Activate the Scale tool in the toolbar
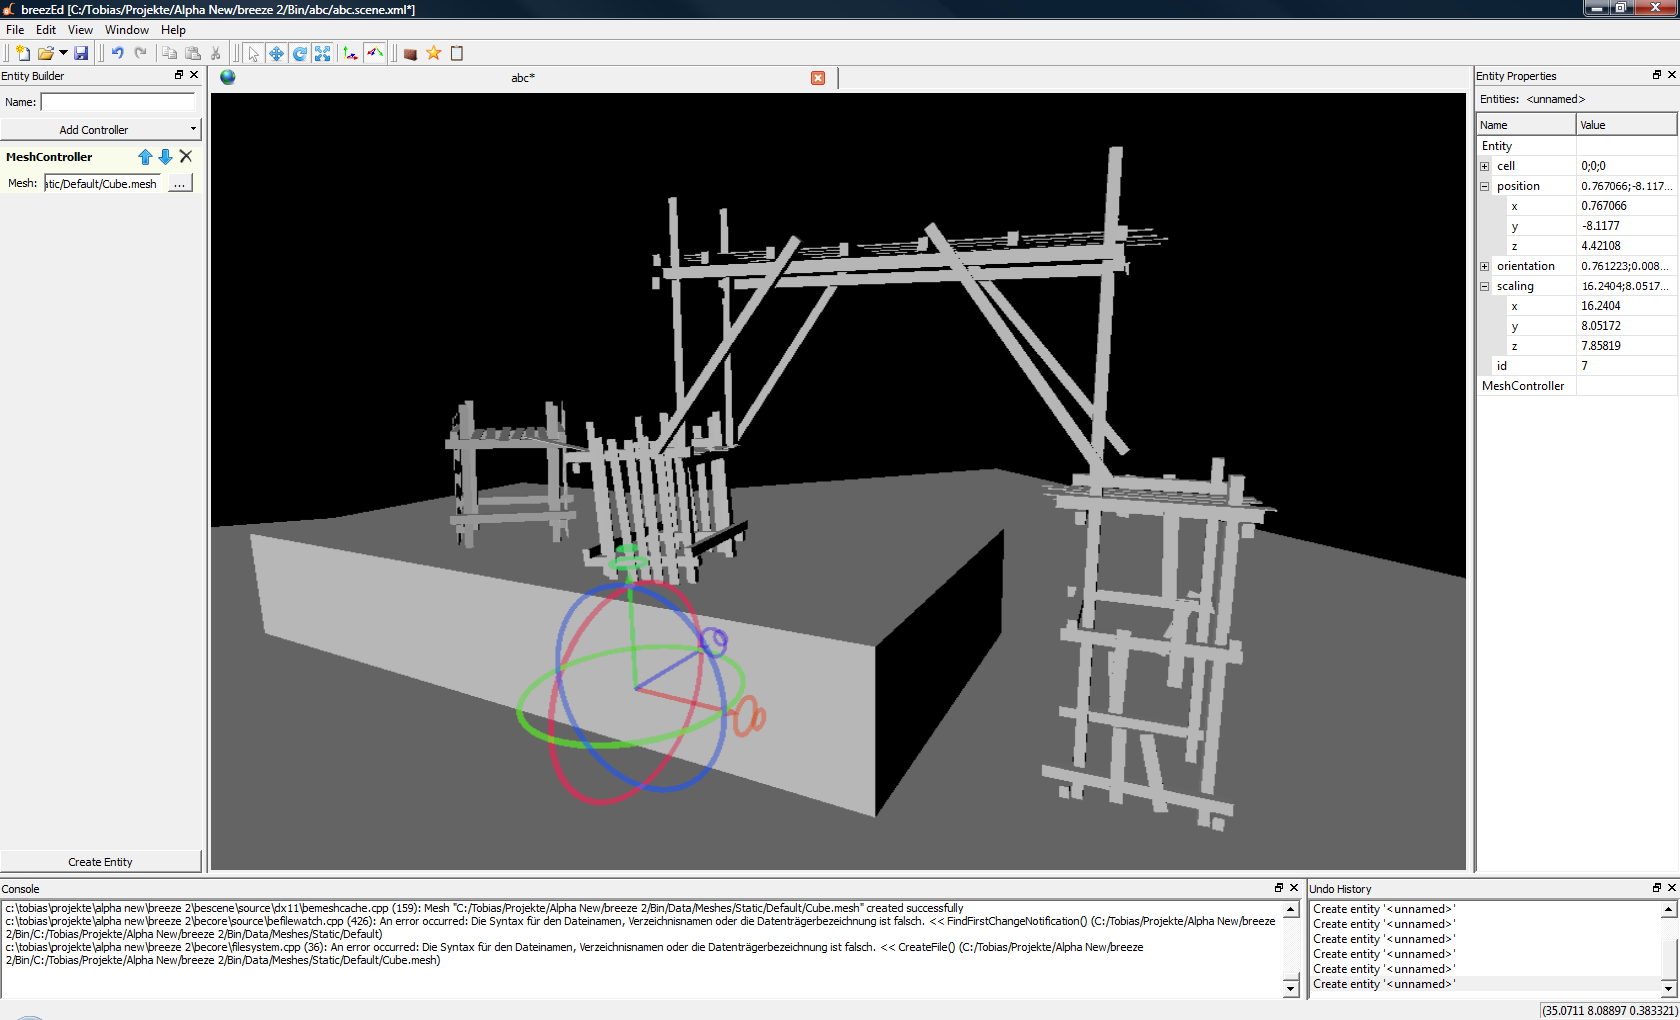Image resolution: width=1680 pixels, height=1020 pixels. (322, 53)
